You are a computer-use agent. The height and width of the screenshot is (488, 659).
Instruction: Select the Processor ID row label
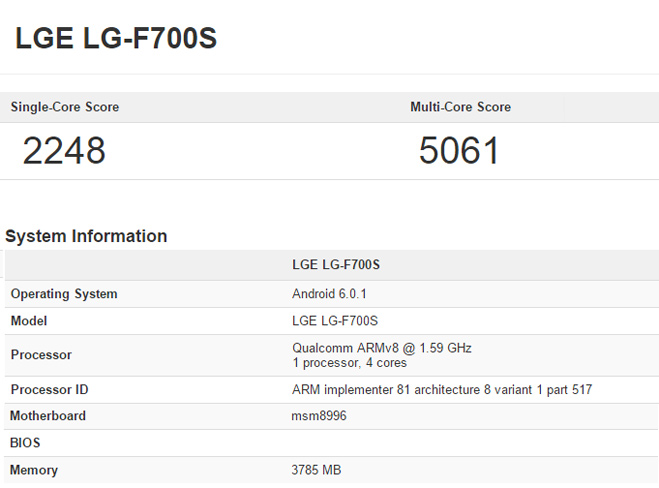[x=50, y=390]
